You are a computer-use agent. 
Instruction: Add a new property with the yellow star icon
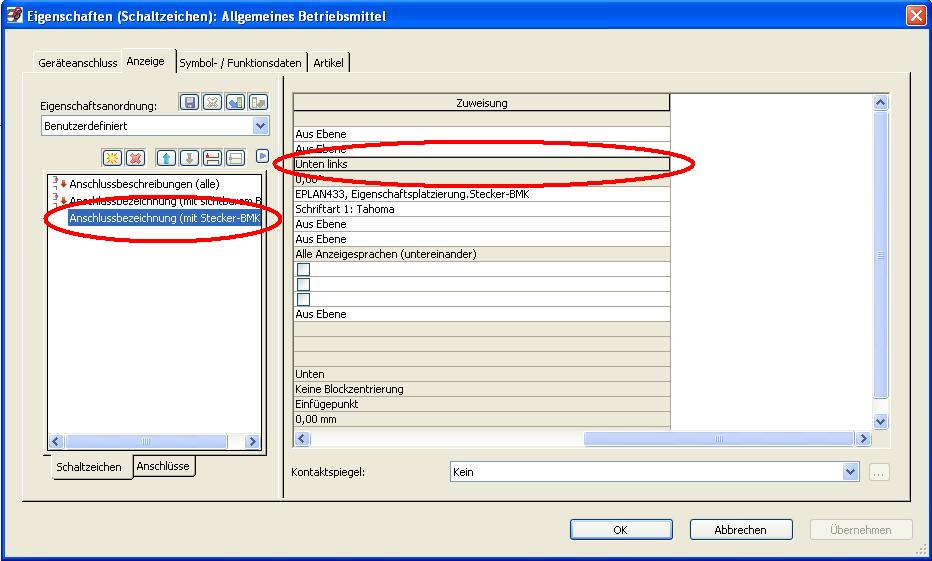click(112, 158)
